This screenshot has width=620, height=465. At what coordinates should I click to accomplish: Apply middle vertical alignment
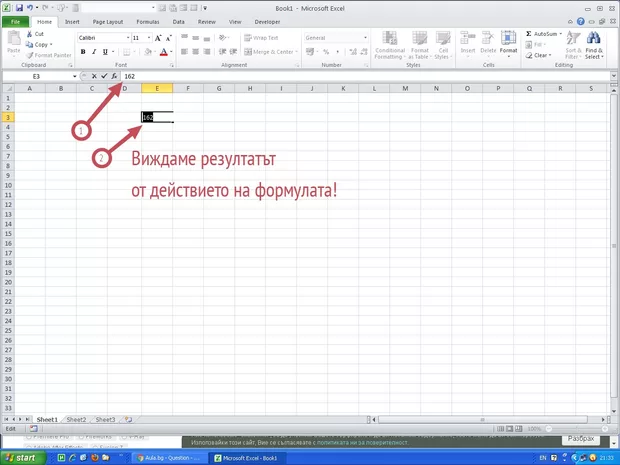pyautogui.click(x=195, y=38)
